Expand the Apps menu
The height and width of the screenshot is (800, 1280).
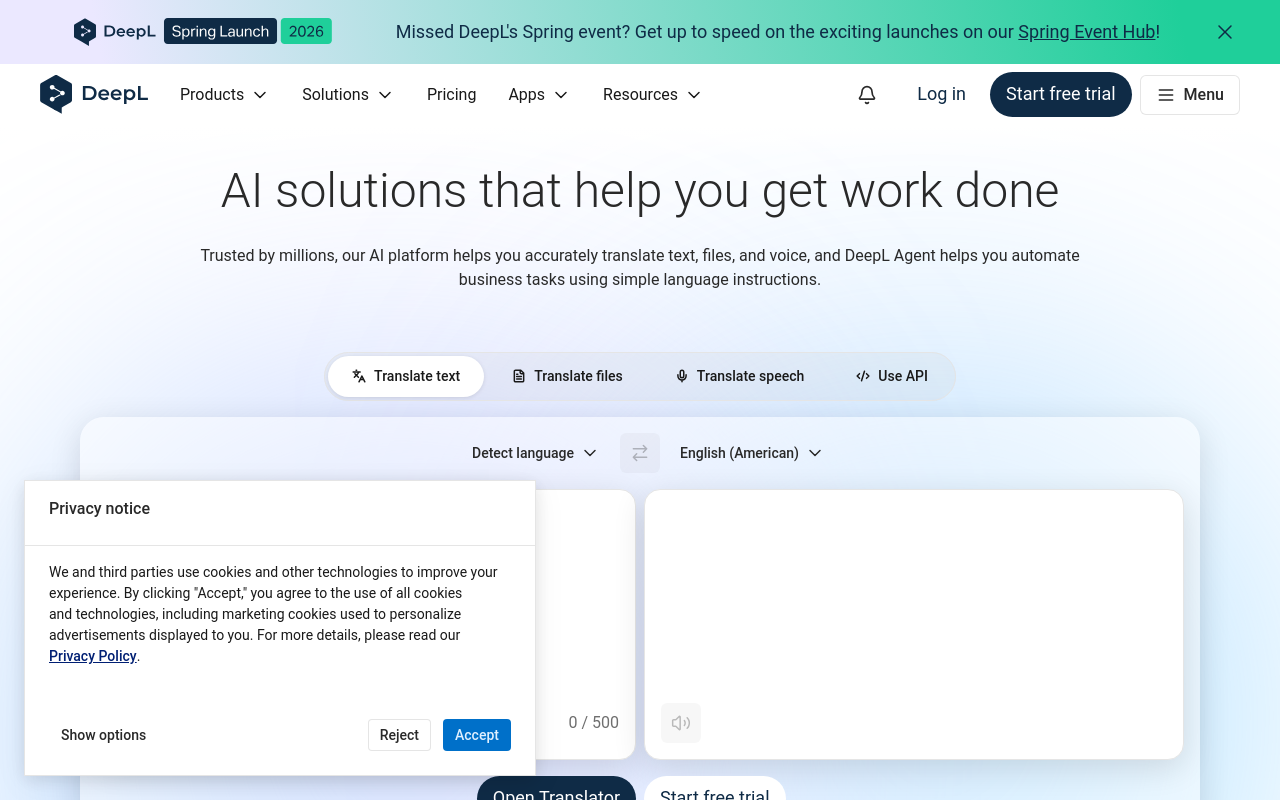click(538, 94)
